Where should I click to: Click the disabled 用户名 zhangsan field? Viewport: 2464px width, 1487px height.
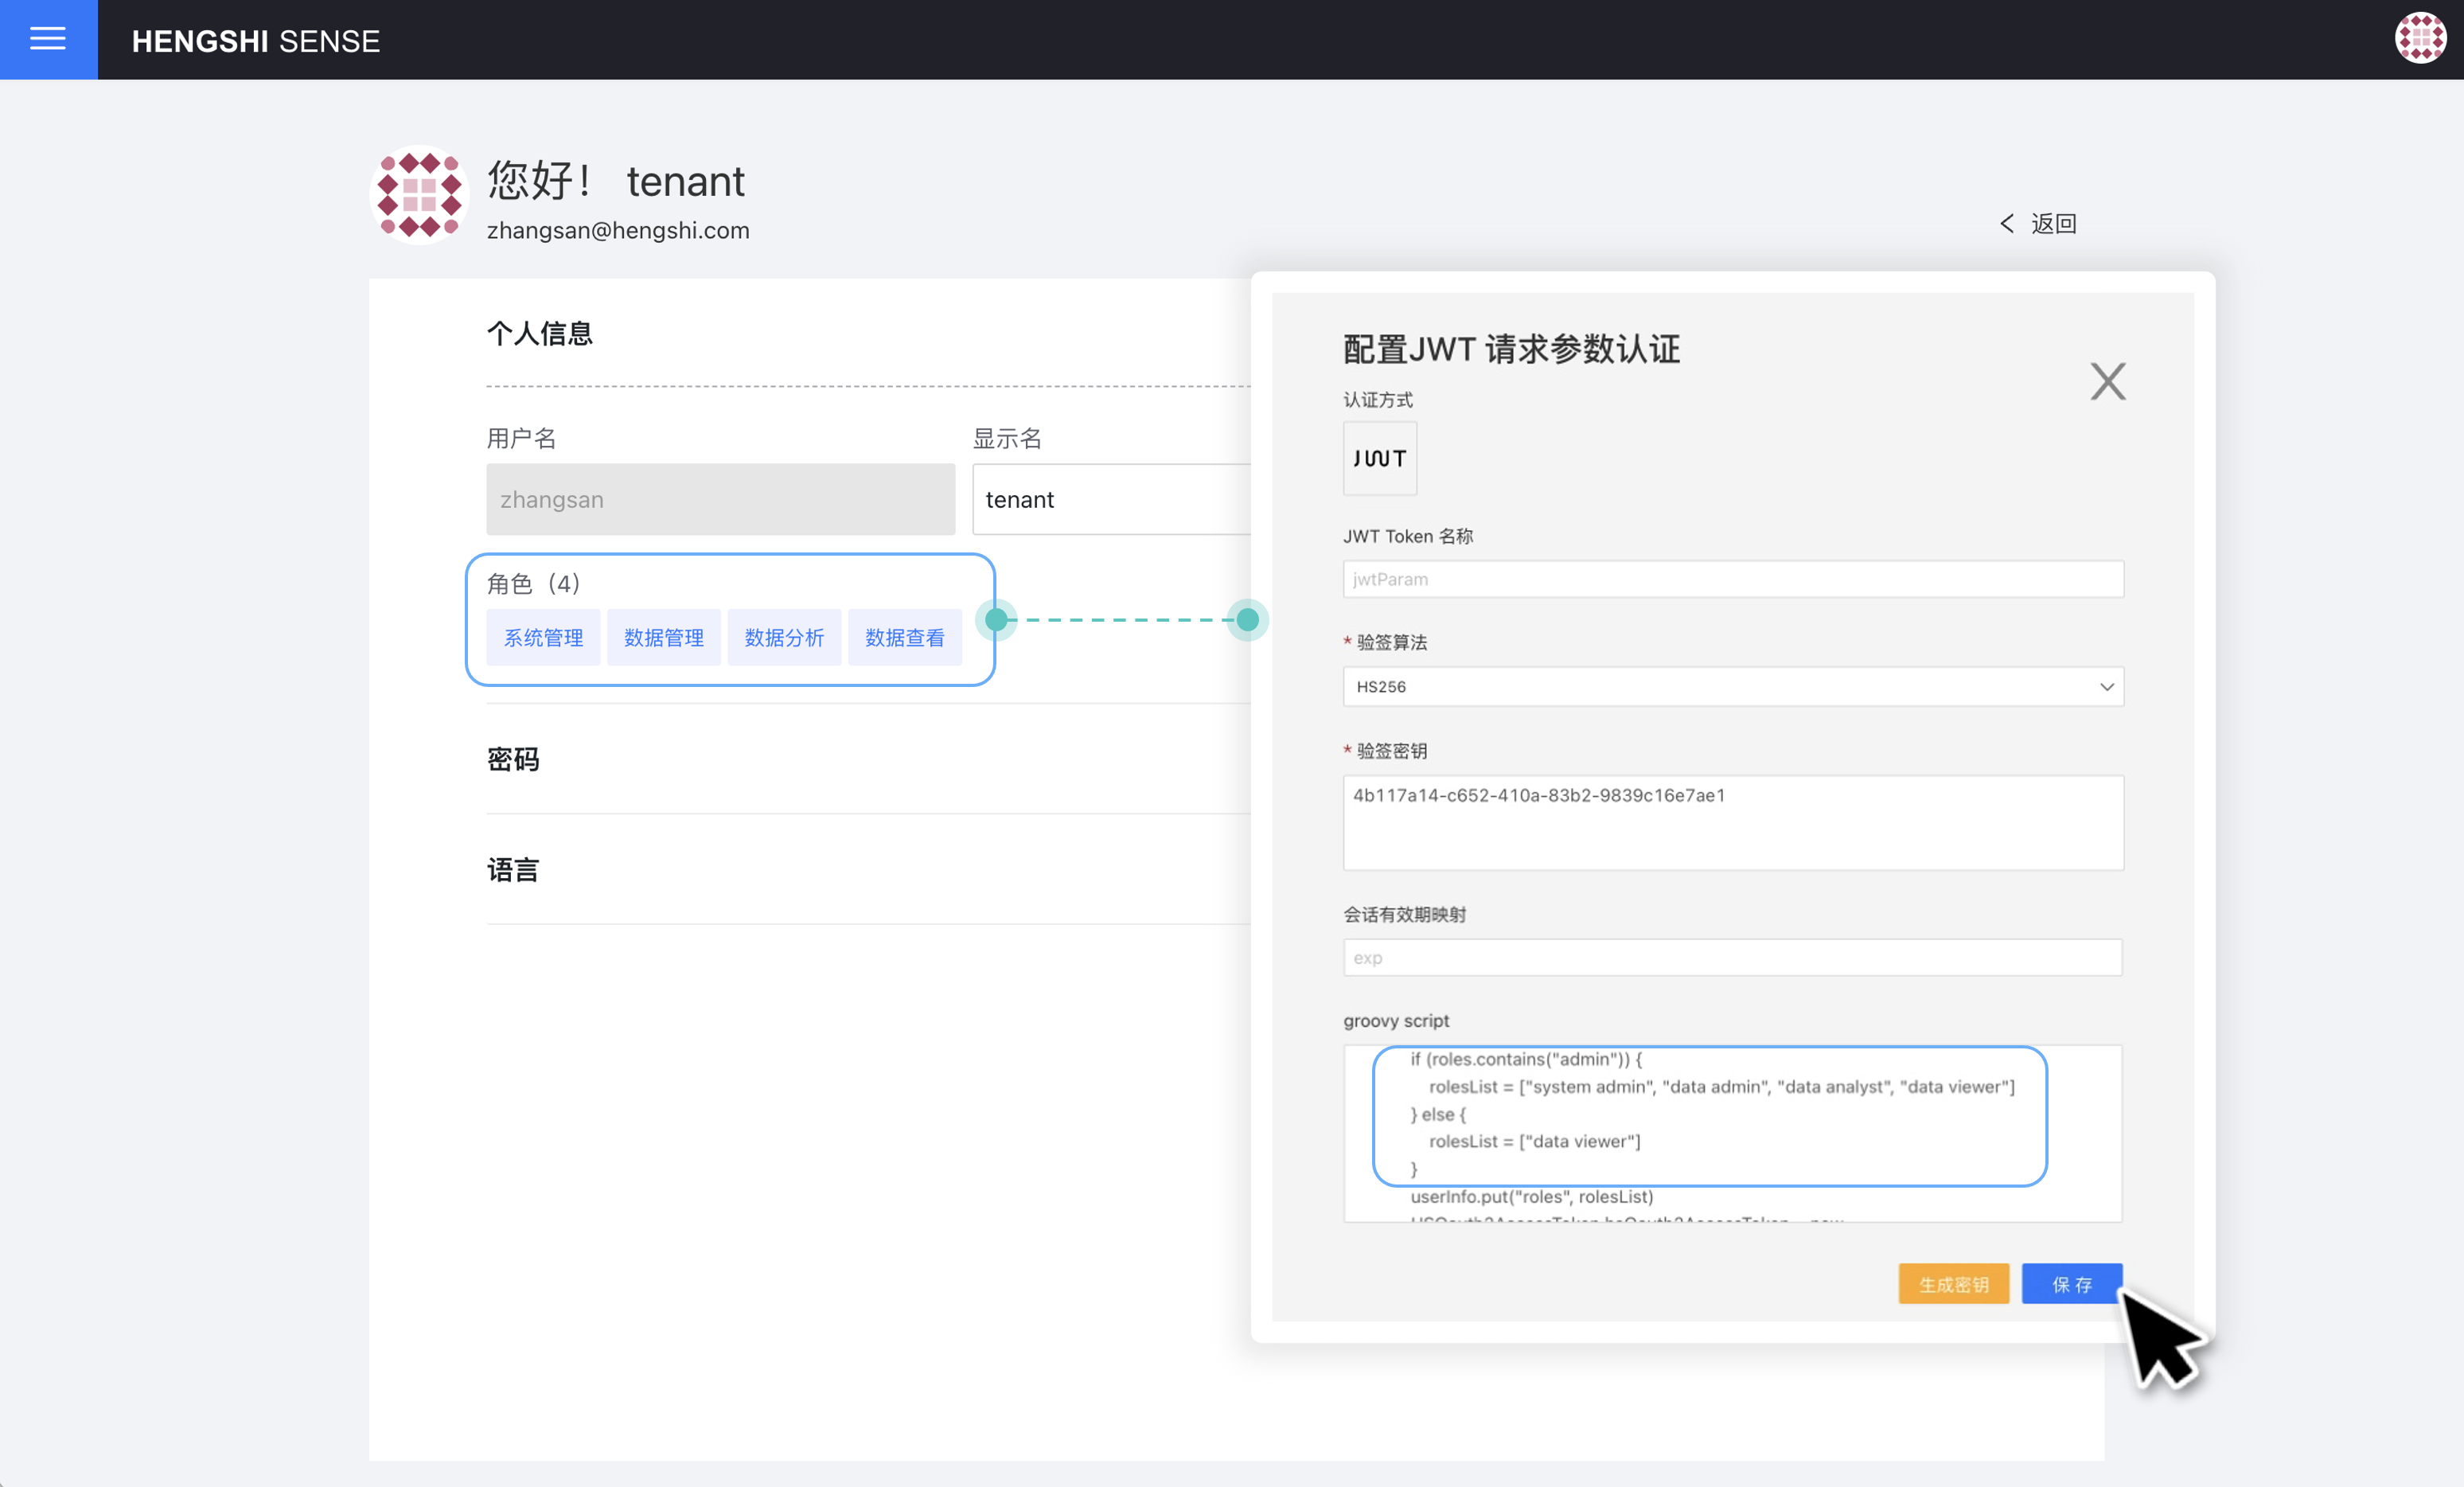tap(720, 499)
